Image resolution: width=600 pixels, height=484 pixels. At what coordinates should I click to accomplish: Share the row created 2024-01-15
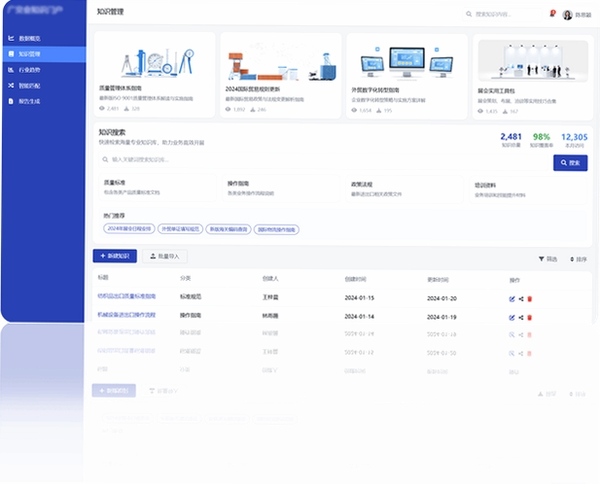tap(521, 299)
